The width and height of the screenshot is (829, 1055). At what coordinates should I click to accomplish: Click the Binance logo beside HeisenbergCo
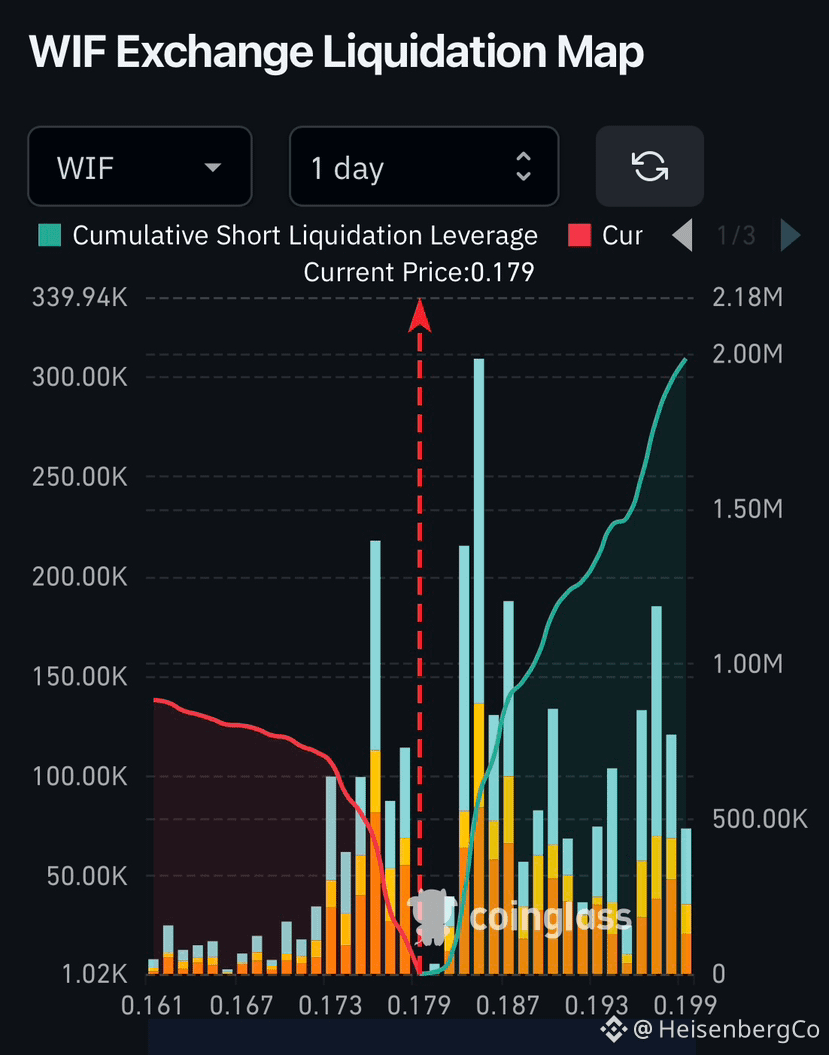pos(614,1027)
